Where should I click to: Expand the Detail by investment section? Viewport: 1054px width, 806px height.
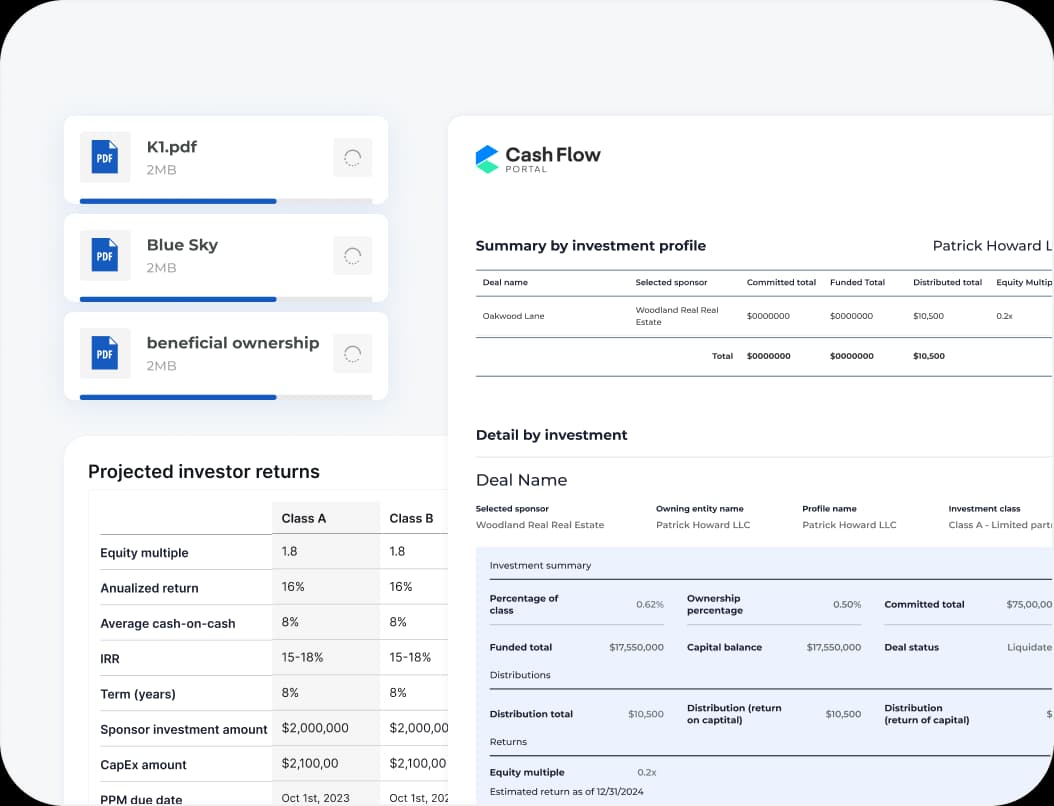552,435
